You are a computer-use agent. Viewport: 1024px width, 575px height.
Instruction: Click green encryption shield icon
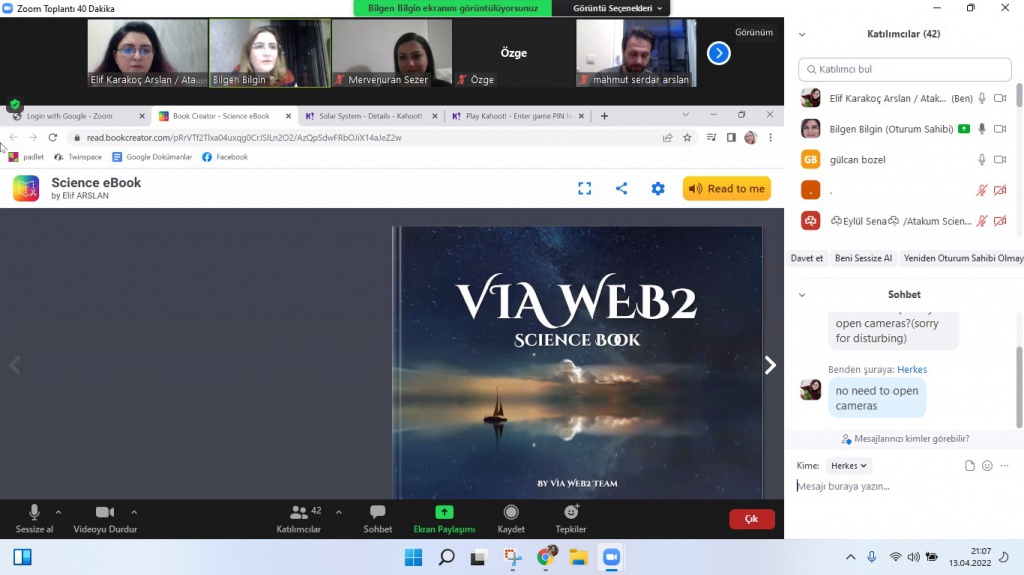pos(14,105)
